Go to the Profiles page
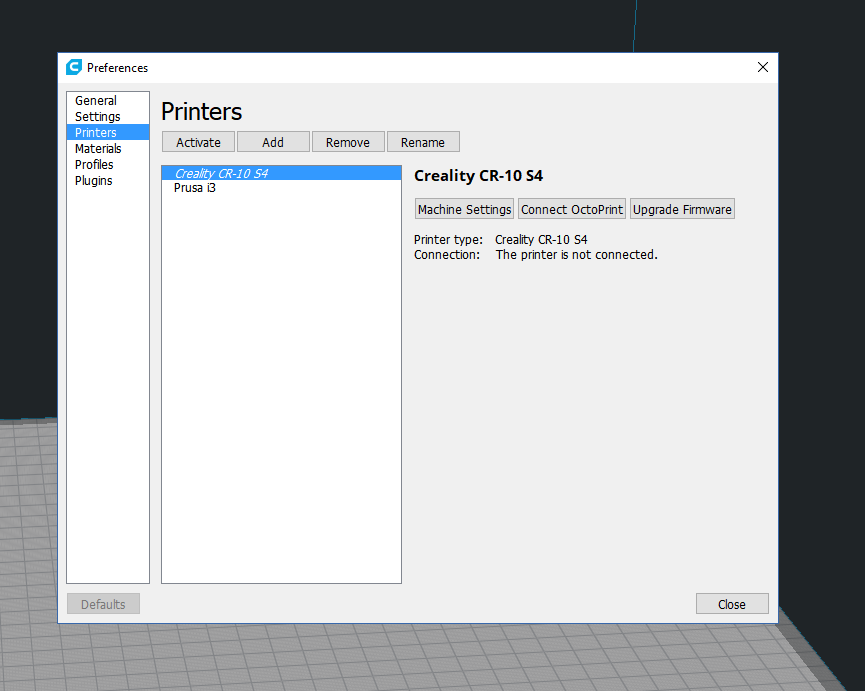The height and width of the screenshot is (691, 865). point(108,164)
